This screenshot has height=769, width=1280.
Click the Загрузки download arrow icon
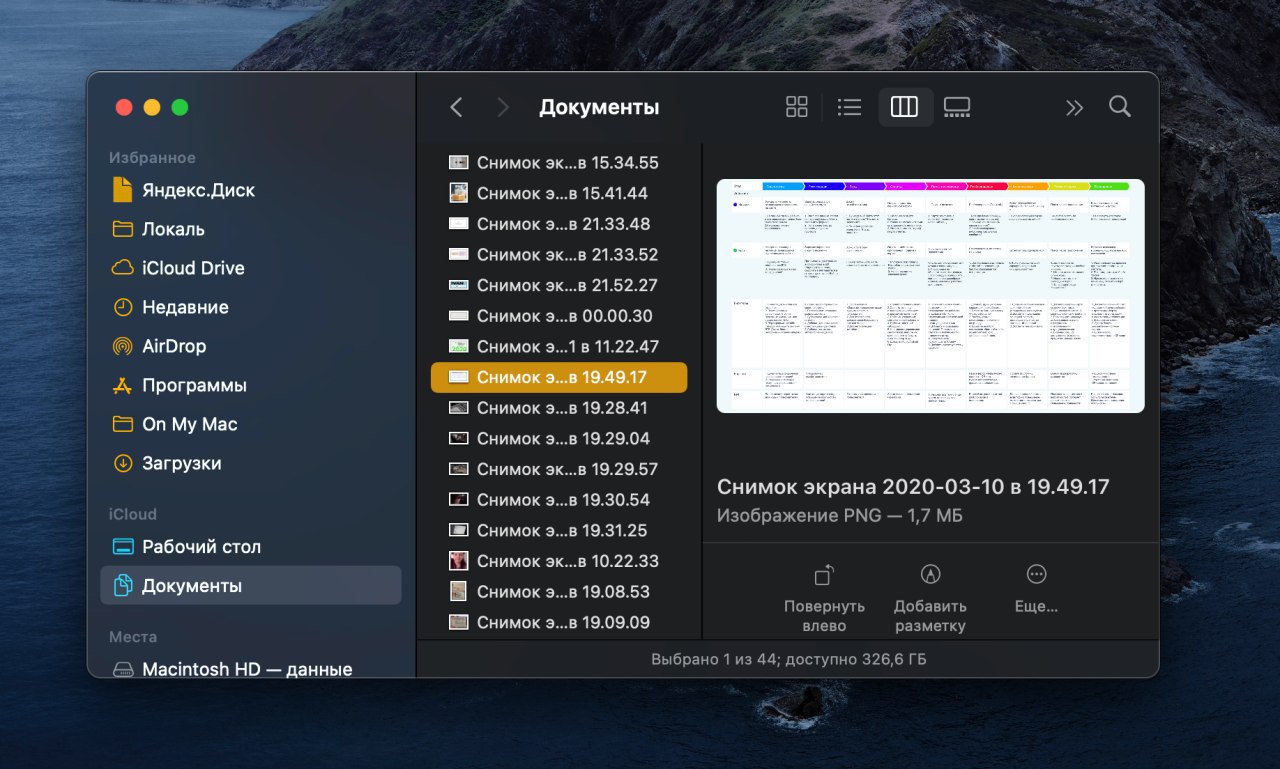(x=123, y=463)
